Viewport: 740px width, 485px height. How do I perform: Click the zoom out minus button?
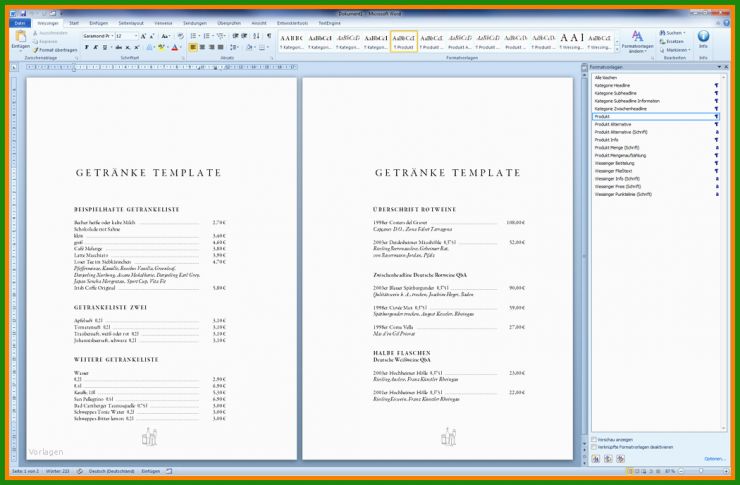coord(681,471)
